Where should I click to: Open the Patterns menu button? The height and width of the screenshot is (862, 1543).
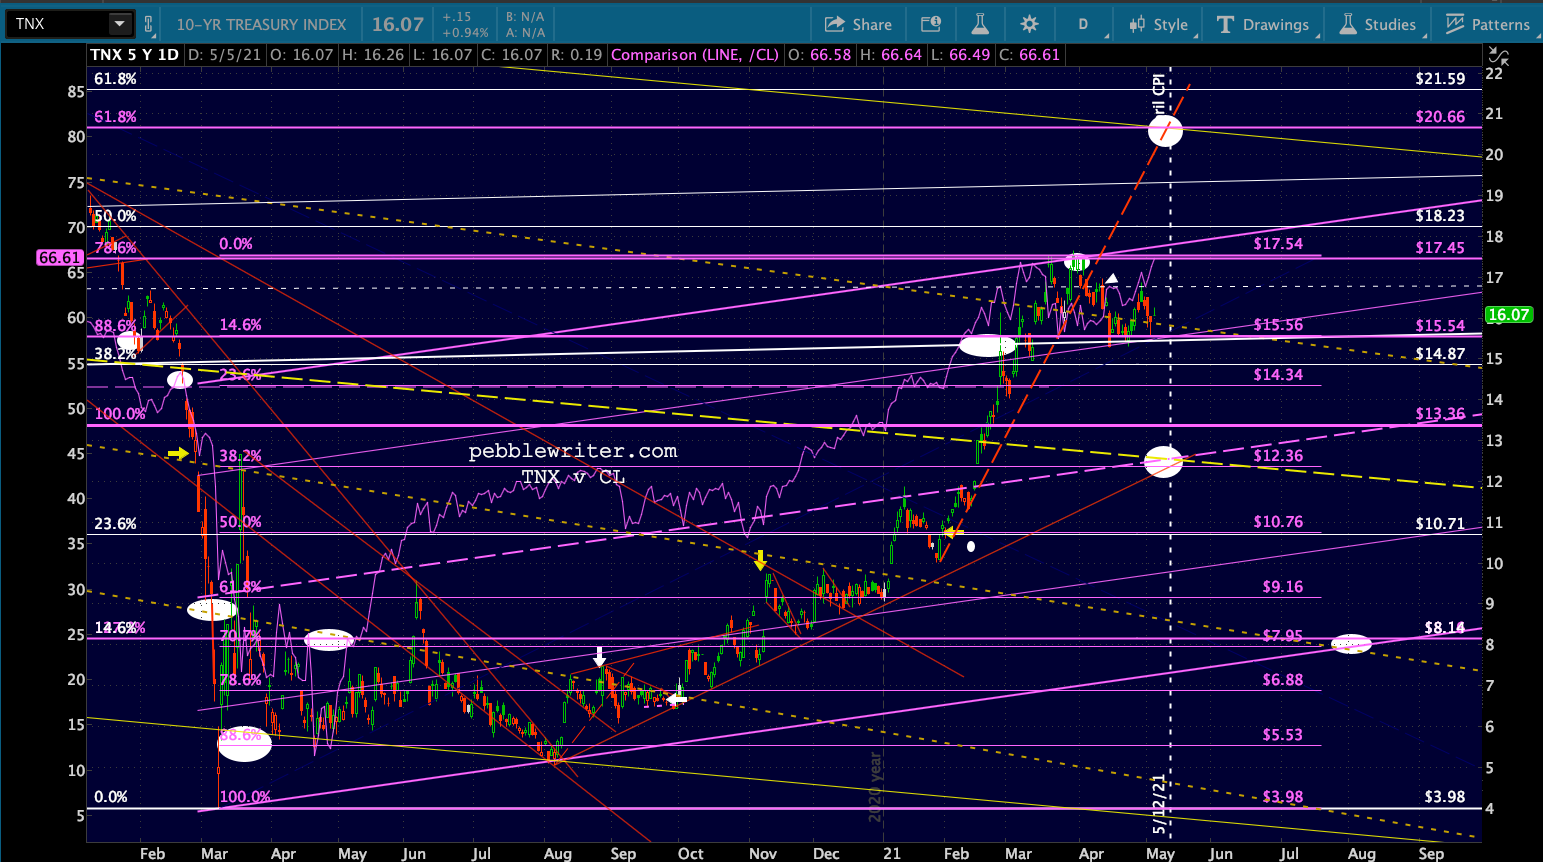tap(1488, 24)
